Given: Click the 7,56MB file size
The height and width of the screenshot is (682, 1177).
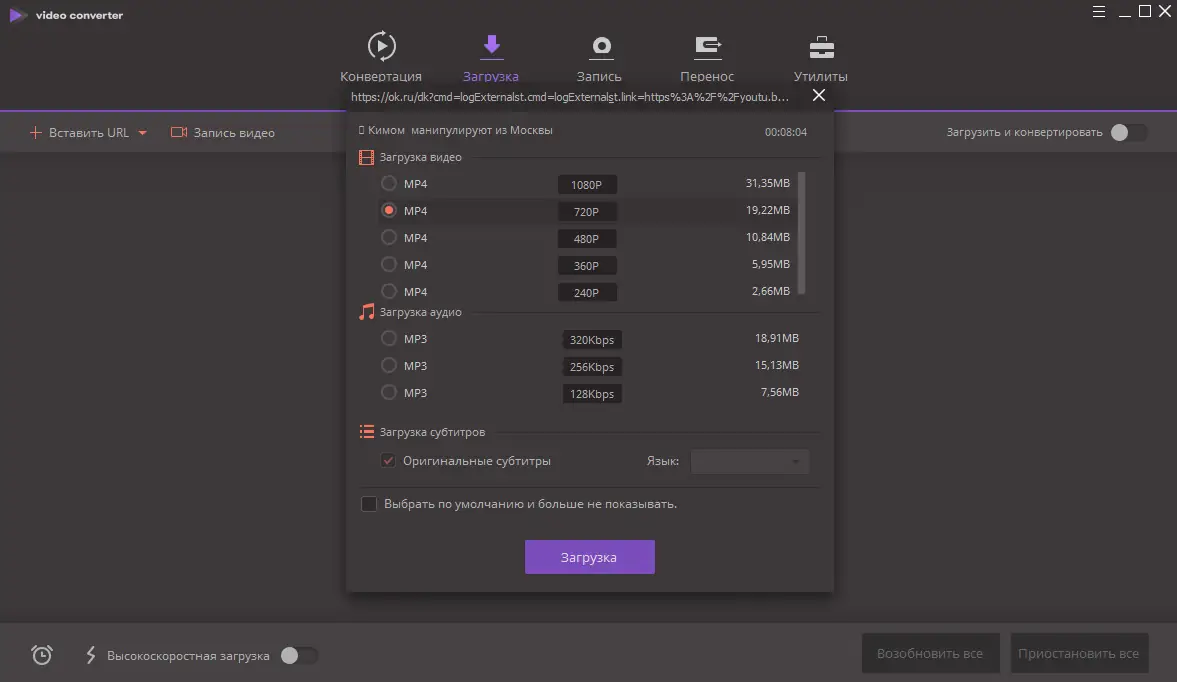Looking at the screenshot, I should click(780, 392).
